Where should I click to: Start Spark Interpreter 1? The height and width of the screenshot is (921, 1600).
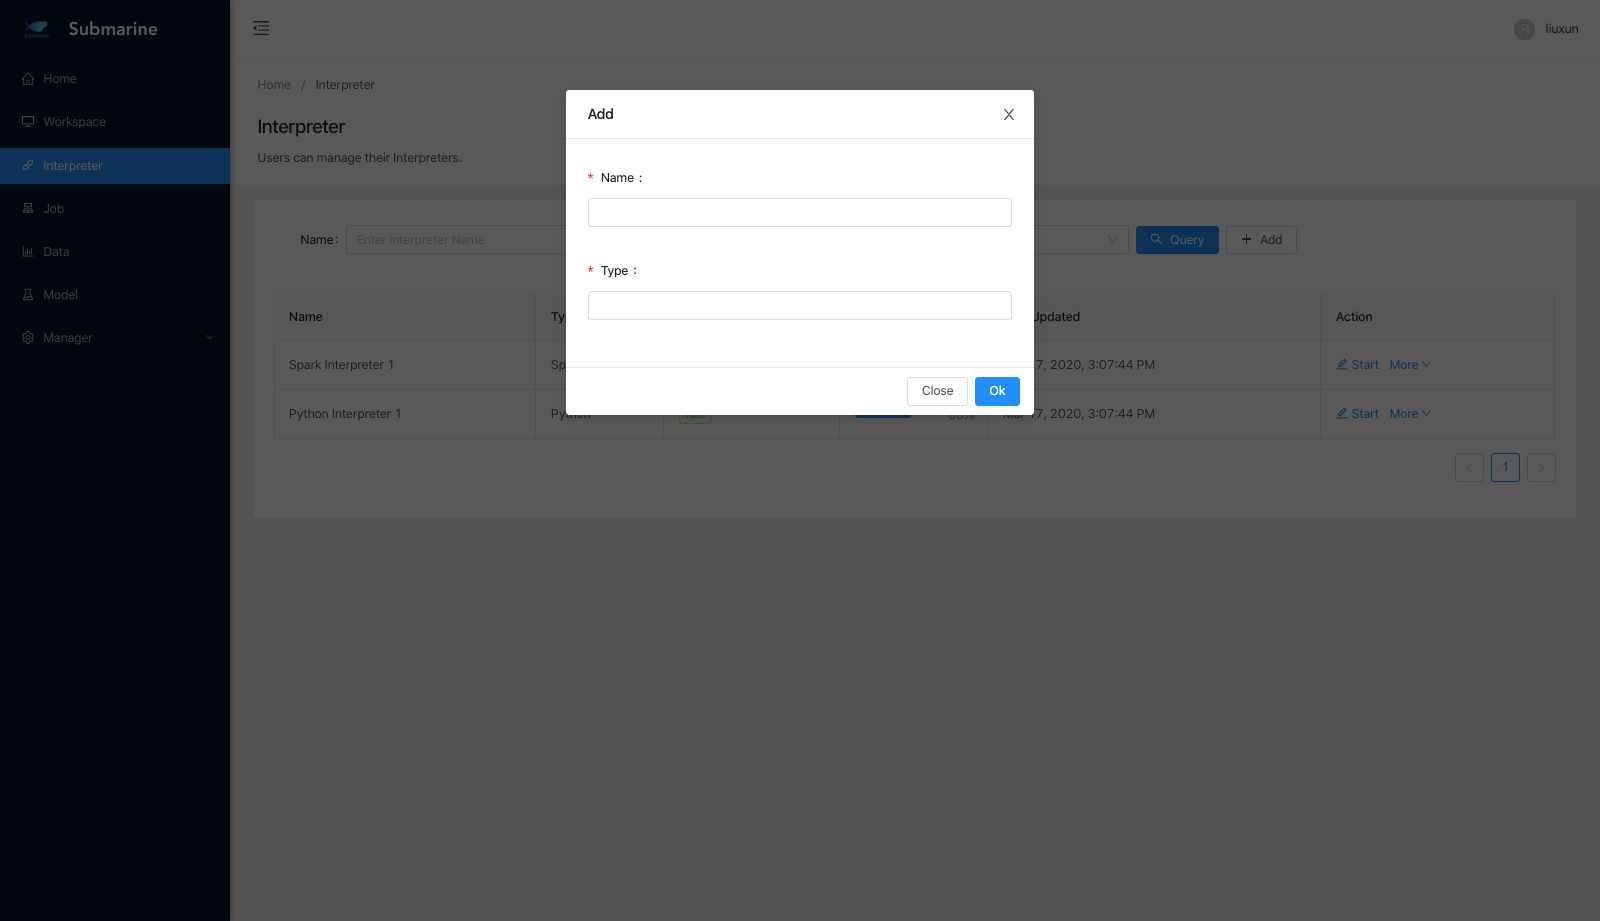pos(1358,365)
